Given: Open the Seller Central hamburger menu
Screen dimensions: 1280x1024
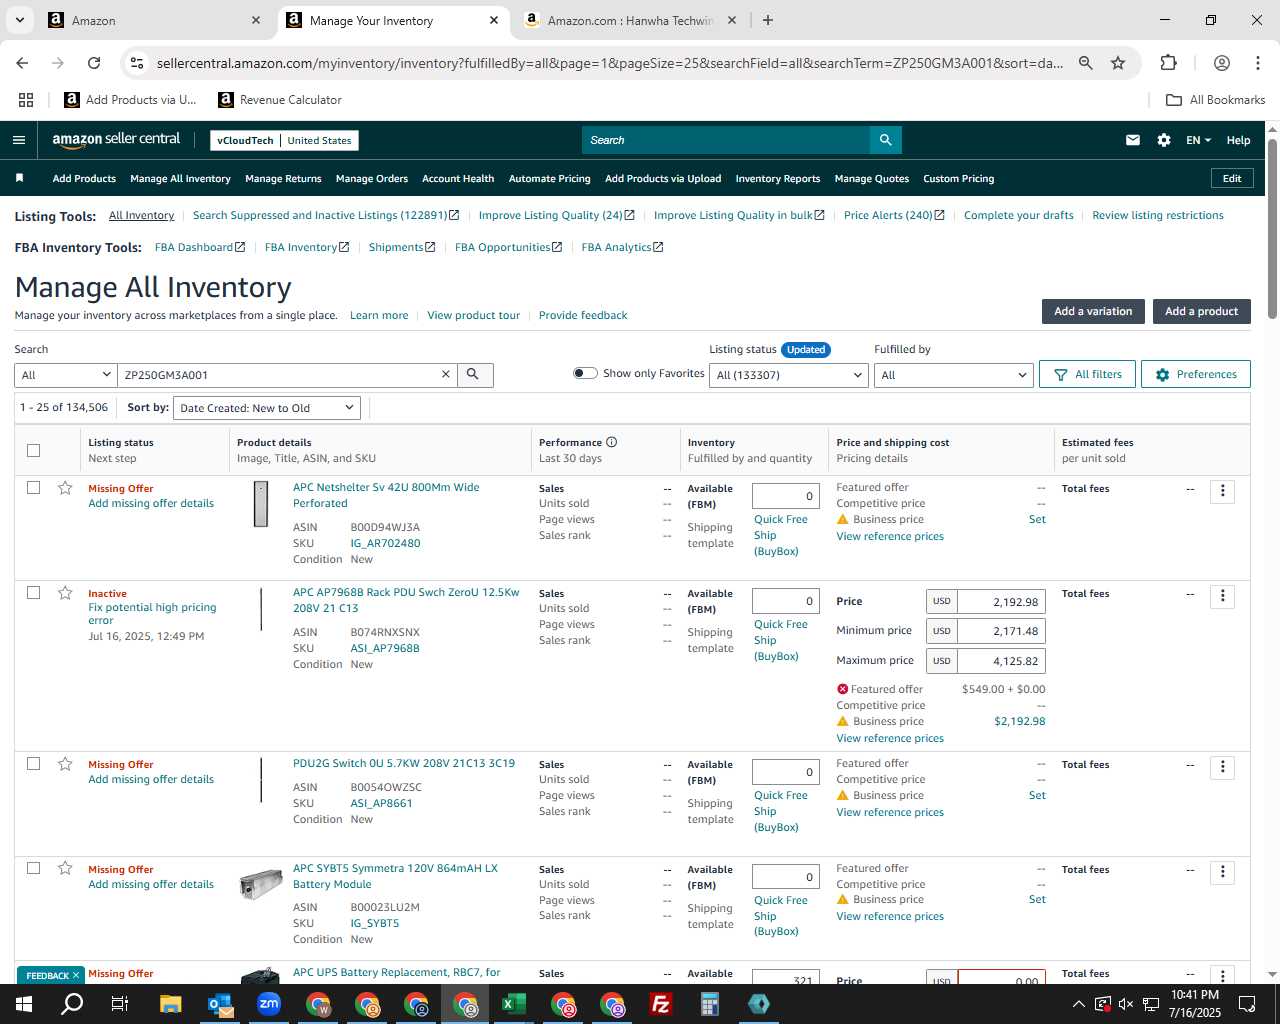Looking at the screenshot, I should tap(19, 140).
